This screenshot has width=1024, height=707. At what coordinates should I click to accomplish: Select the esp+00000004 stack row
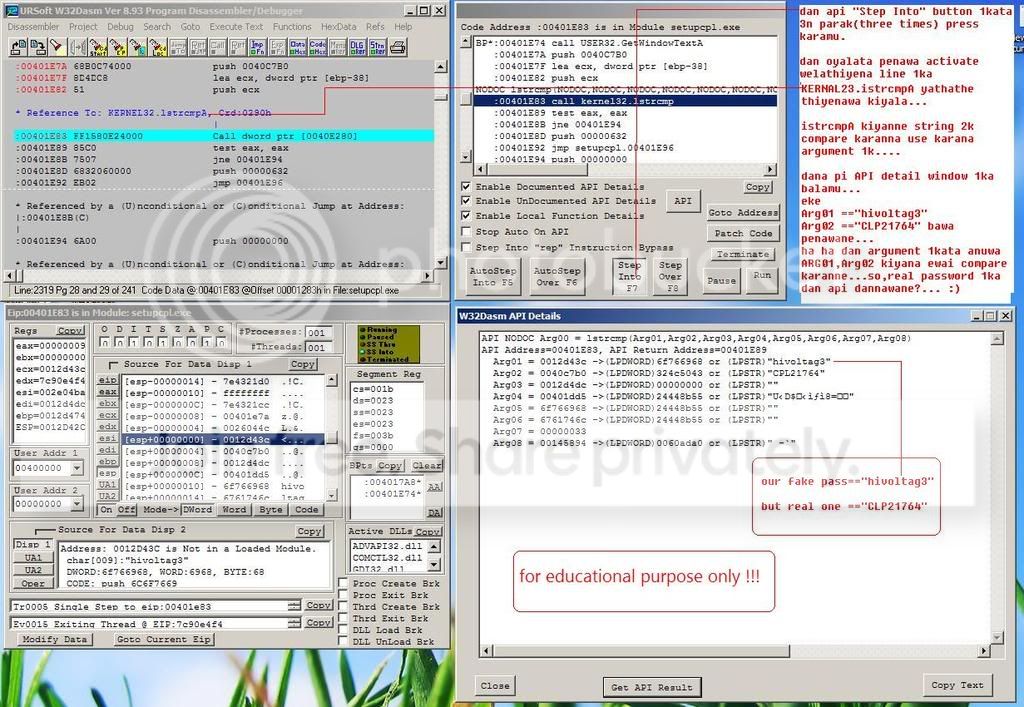223,451
